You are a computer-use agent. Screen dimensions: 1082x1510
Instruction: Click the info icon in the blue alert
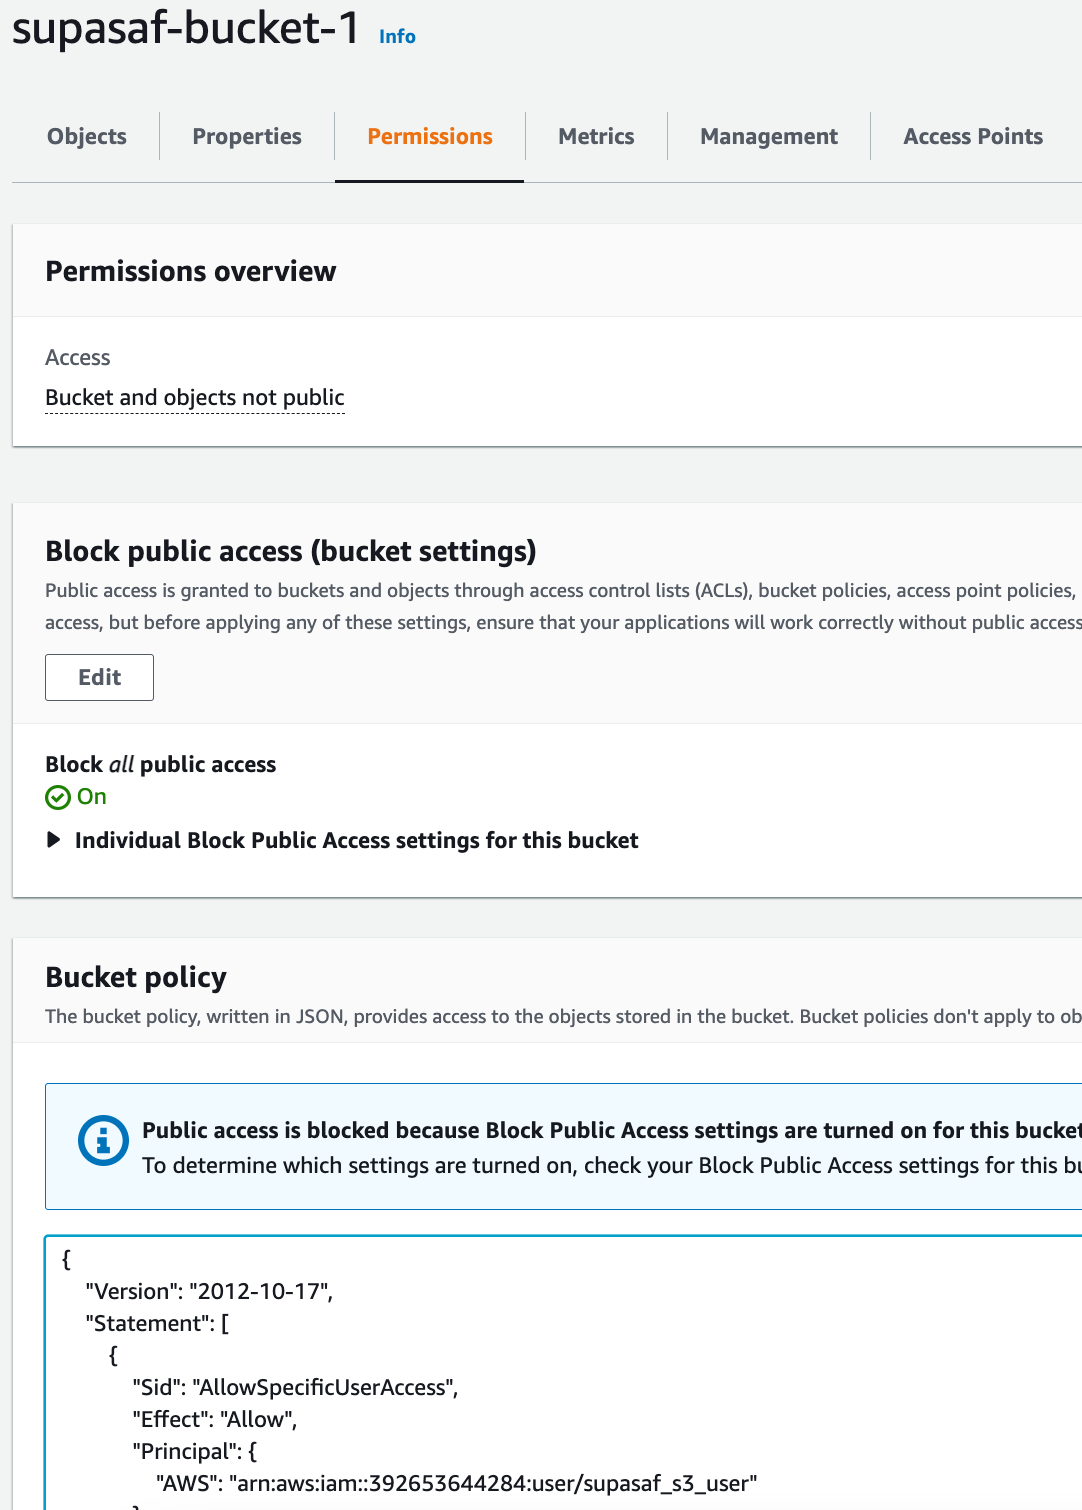point(103,1140)
